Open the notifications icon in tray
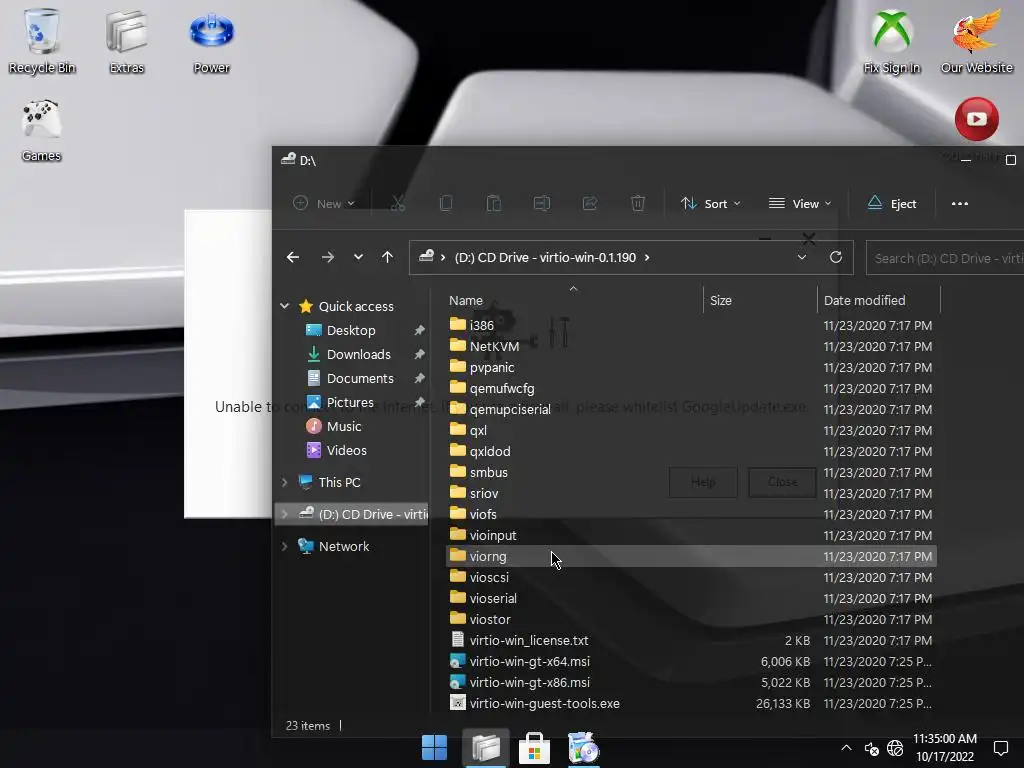Screen dimensions: 1024x768 pos(1000,748)
